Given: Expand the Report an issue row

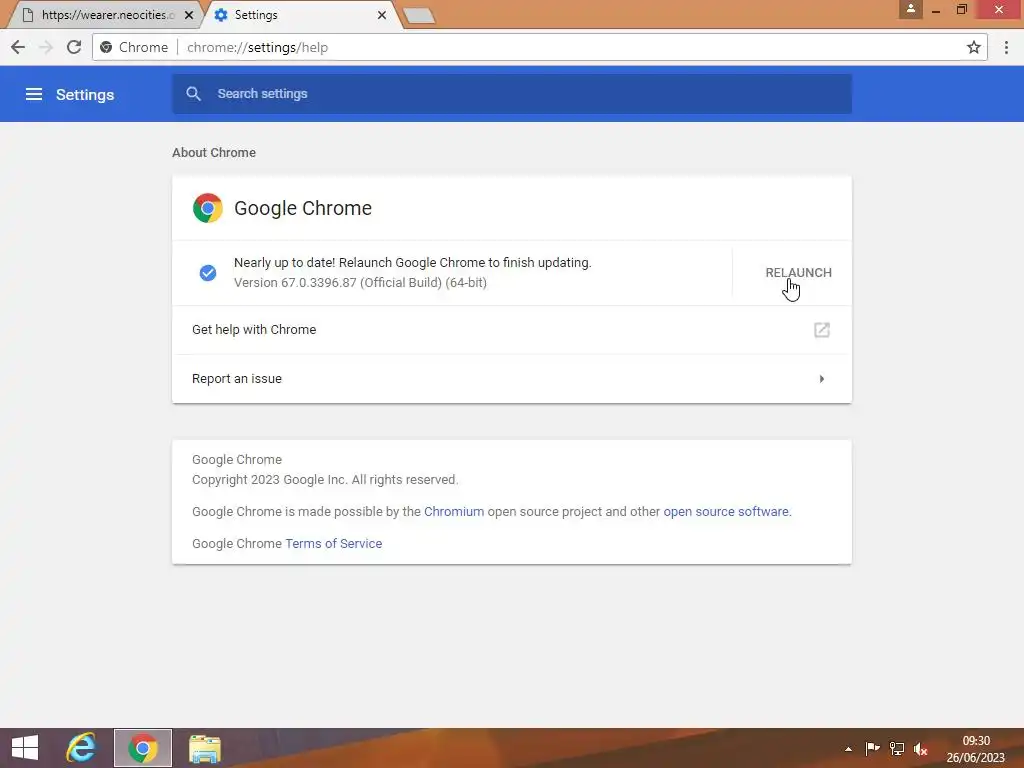Looking at the screenshot, I should pos(512,379).
